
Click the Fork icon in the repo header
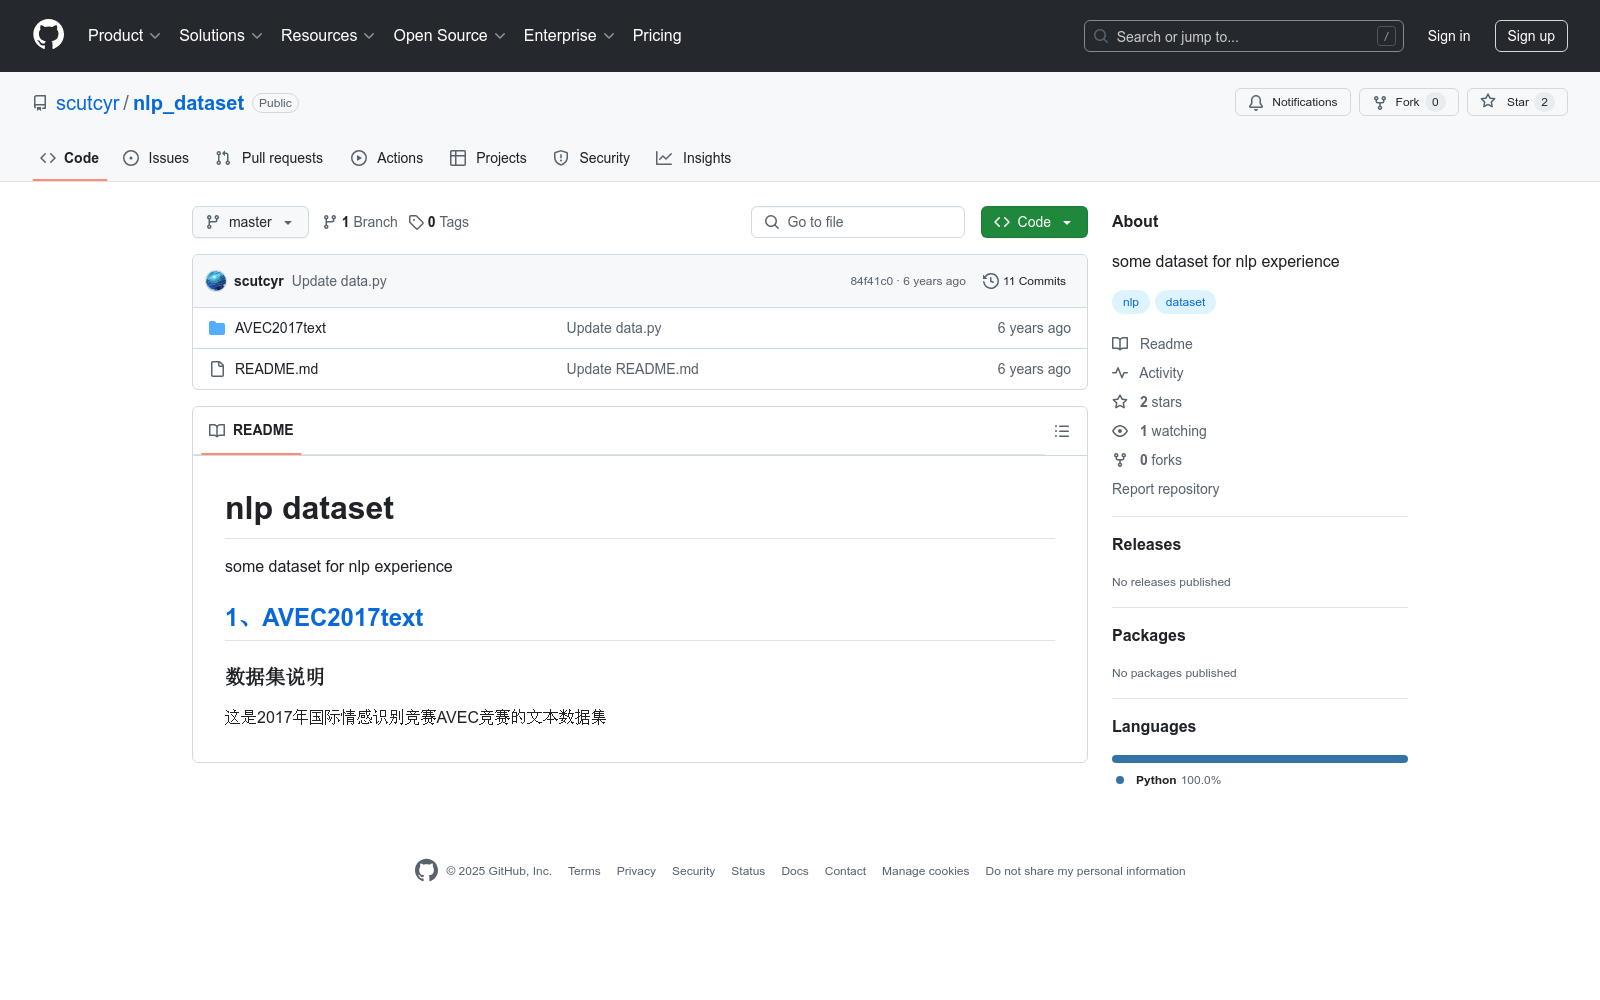(x=1380, y=102)
